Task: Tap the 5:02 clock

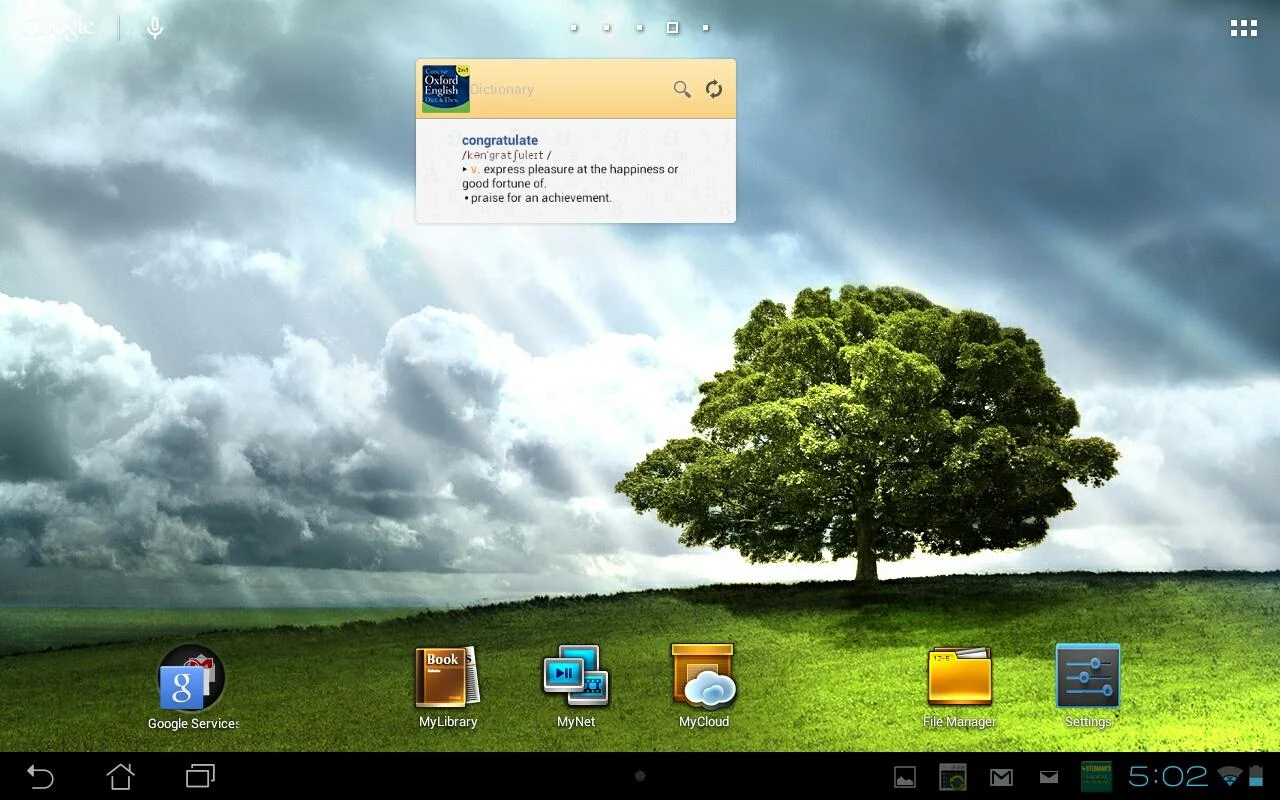Action: coord(1168,776)
